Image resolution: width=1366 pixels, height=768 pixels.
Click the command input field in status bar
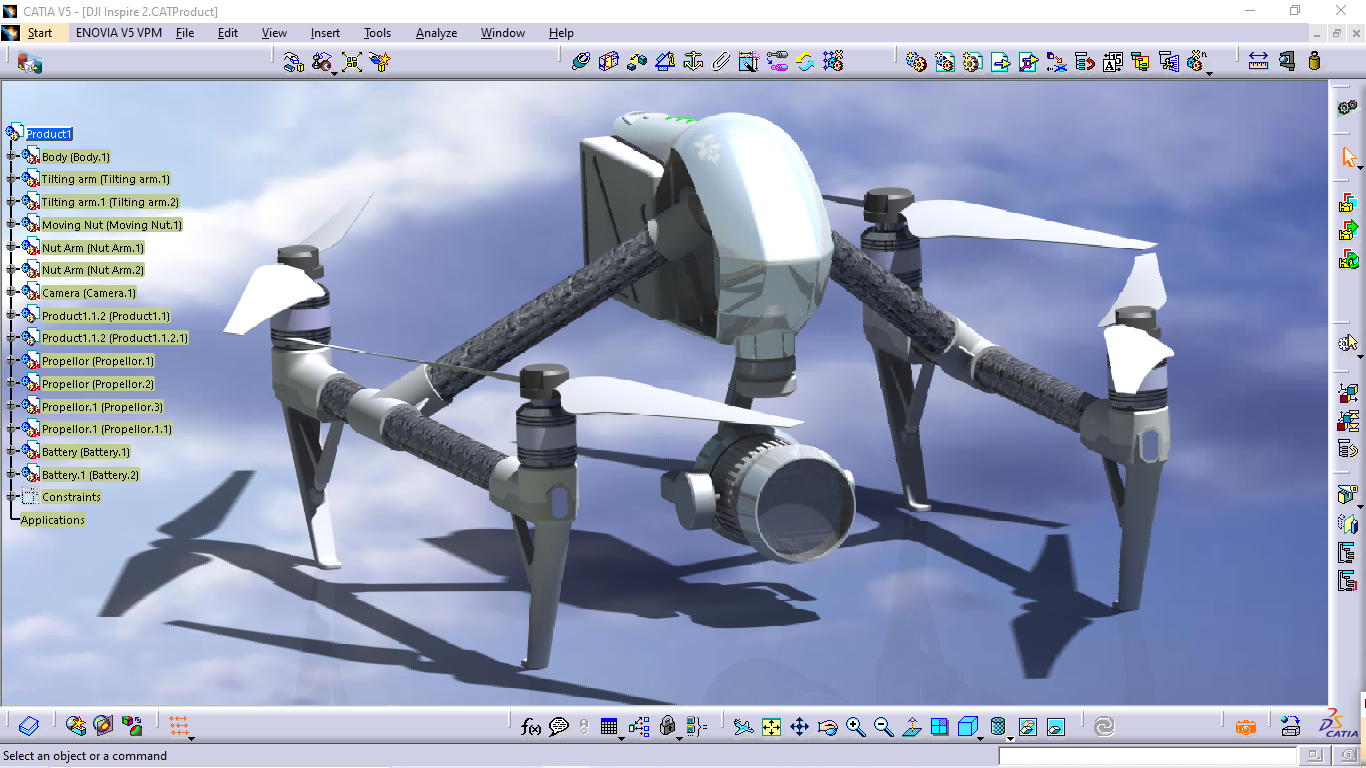tap(1146, 756)
